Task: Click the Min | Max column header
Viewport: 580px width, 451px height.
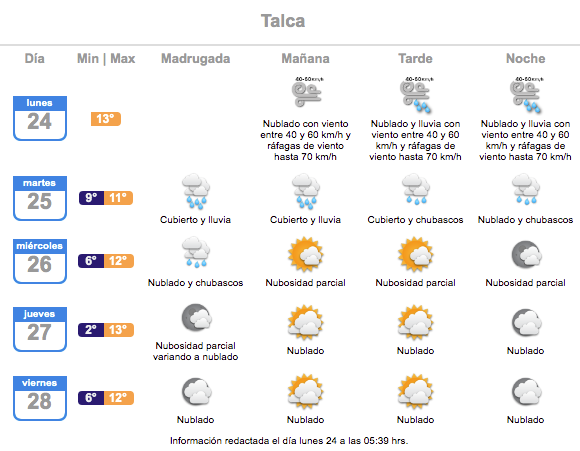Action: click(x=106, y=58)
